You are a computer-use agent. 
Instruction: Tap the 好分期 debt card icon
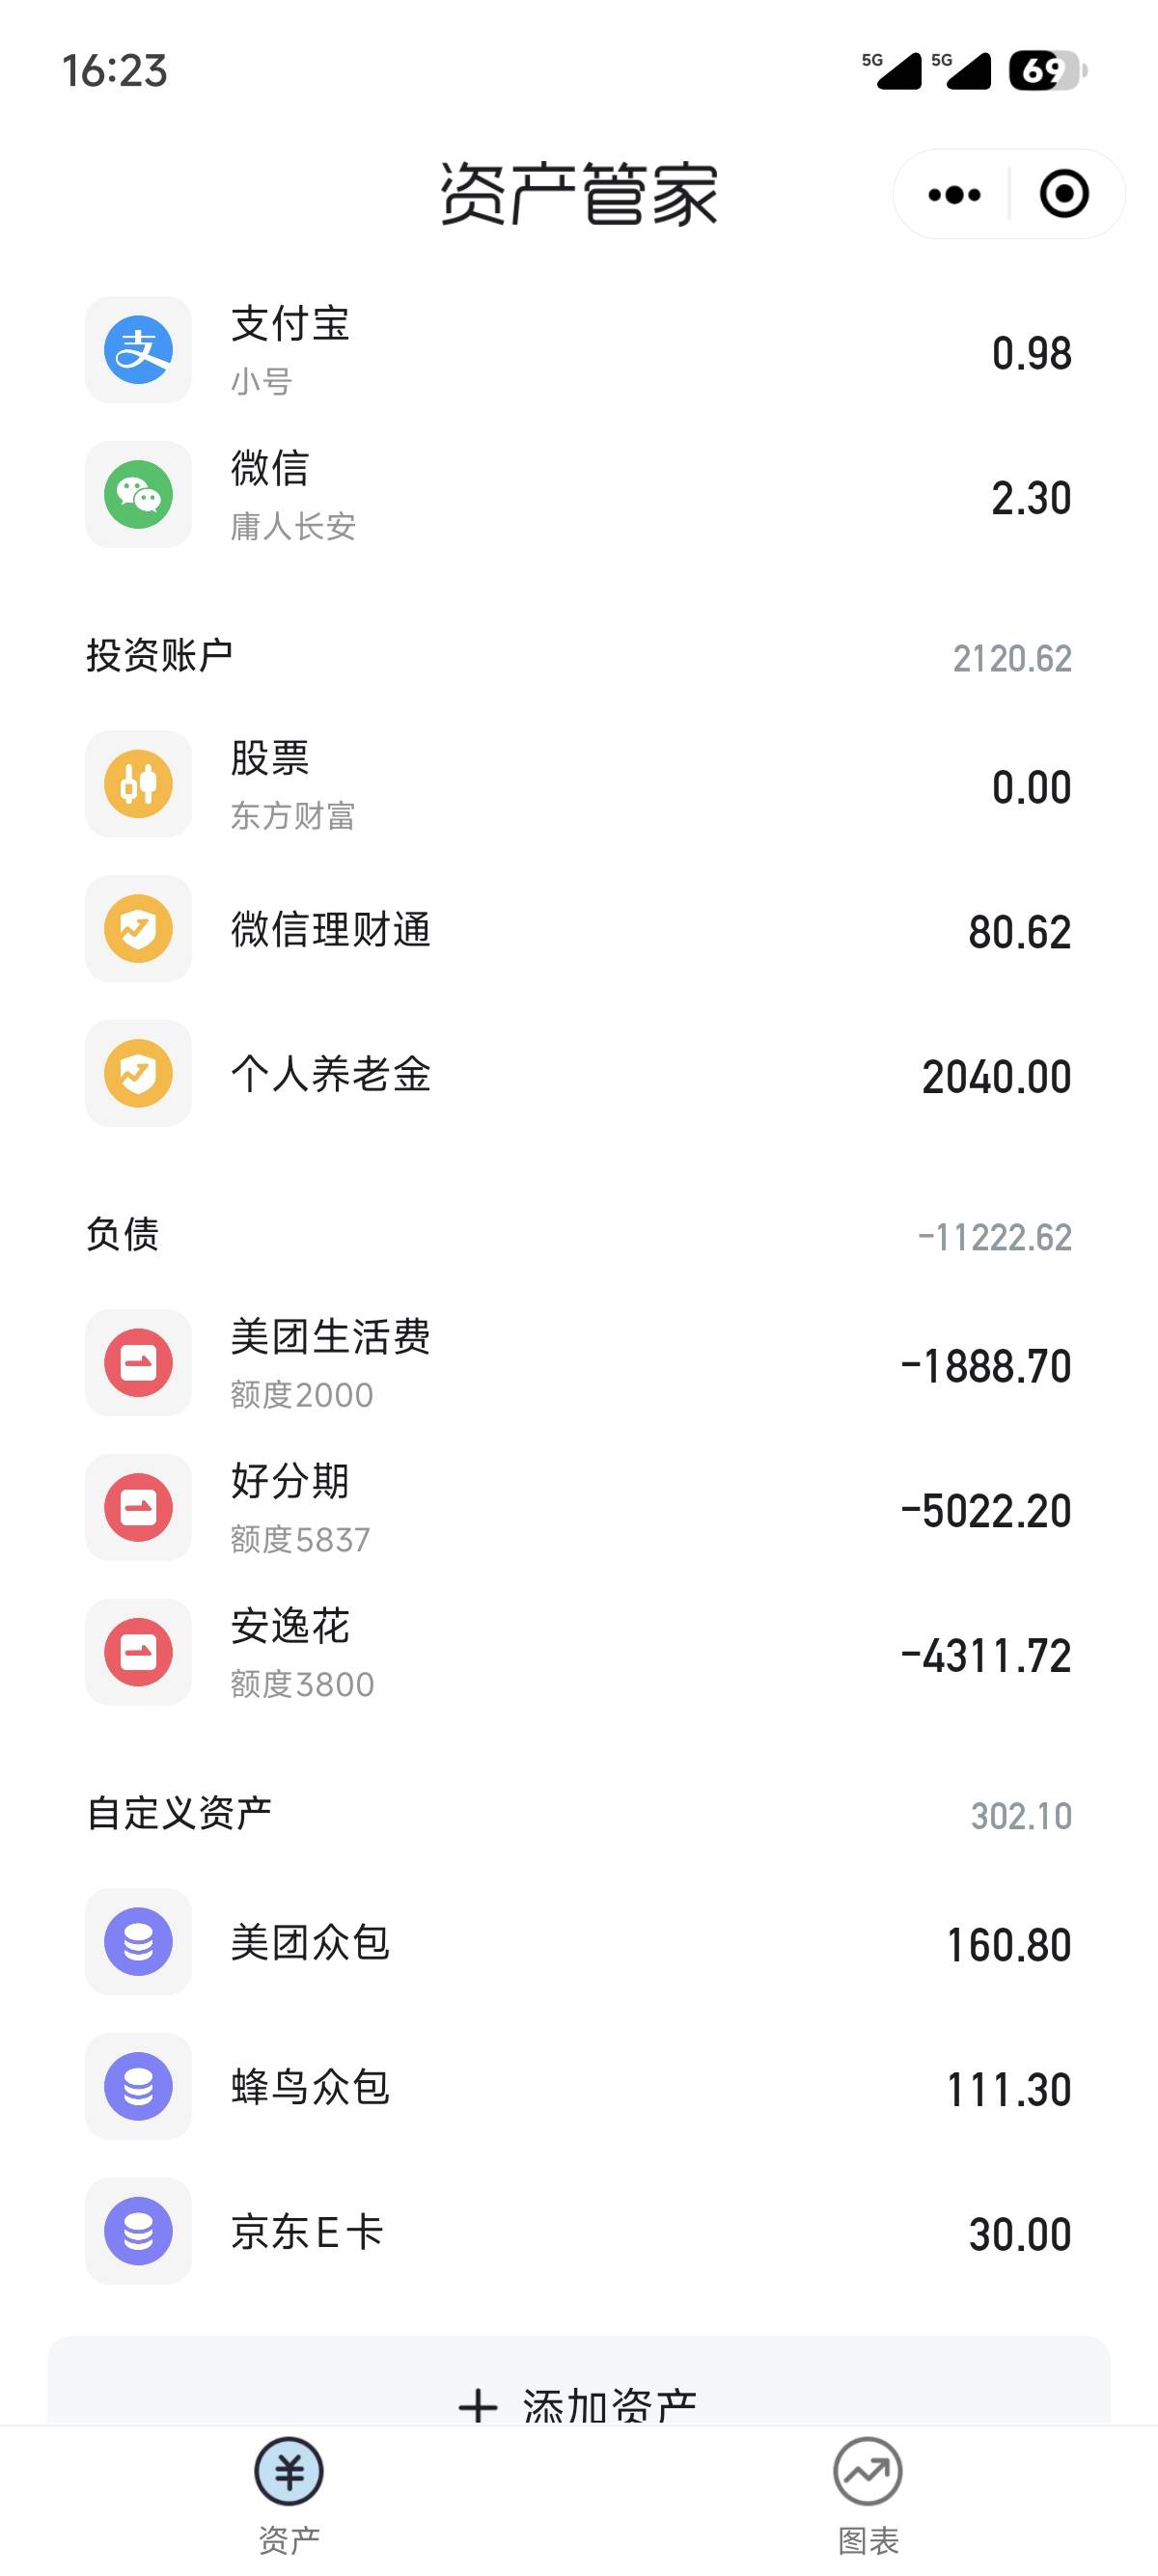[x=138, y=1508]
